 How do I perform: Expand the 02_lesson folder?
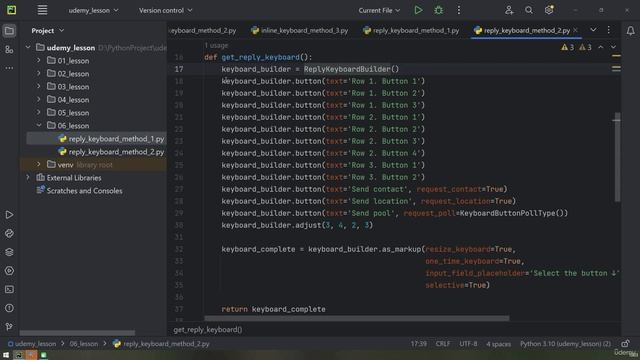coord(39,74)
